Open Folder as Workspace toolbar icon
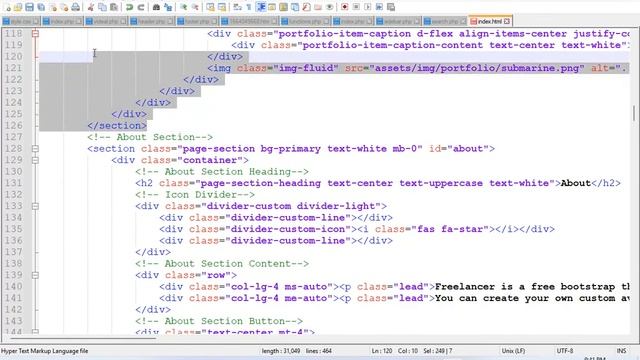Viewport: 640px width, 360px height. coord(318,7)
